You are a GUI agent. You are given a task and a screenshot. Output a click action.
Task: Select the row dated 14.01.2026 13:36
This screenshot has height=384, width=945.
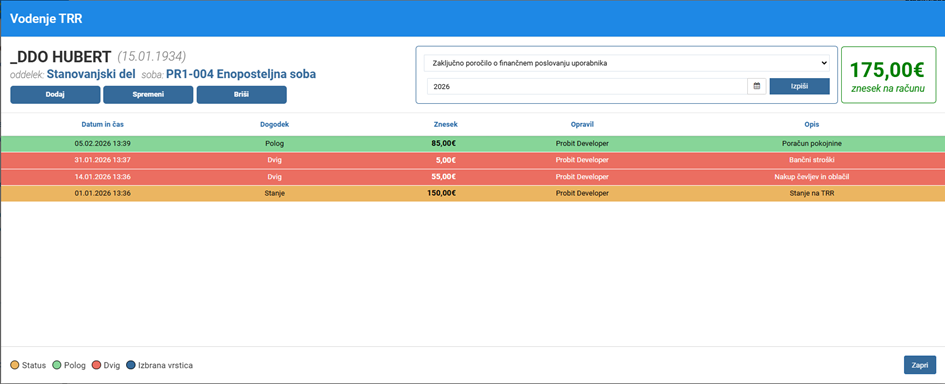tap(472, 177)
